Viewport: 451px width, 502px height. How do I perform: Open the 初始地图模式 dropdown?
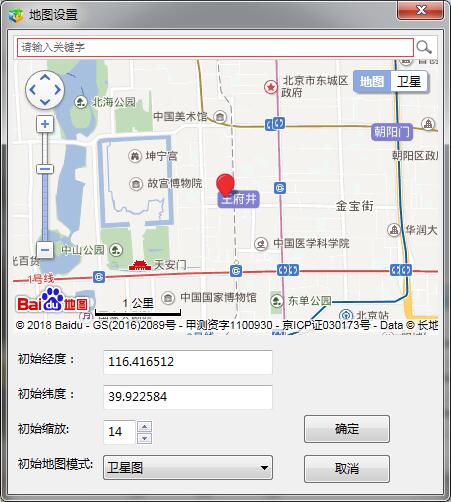pos(188,468)
